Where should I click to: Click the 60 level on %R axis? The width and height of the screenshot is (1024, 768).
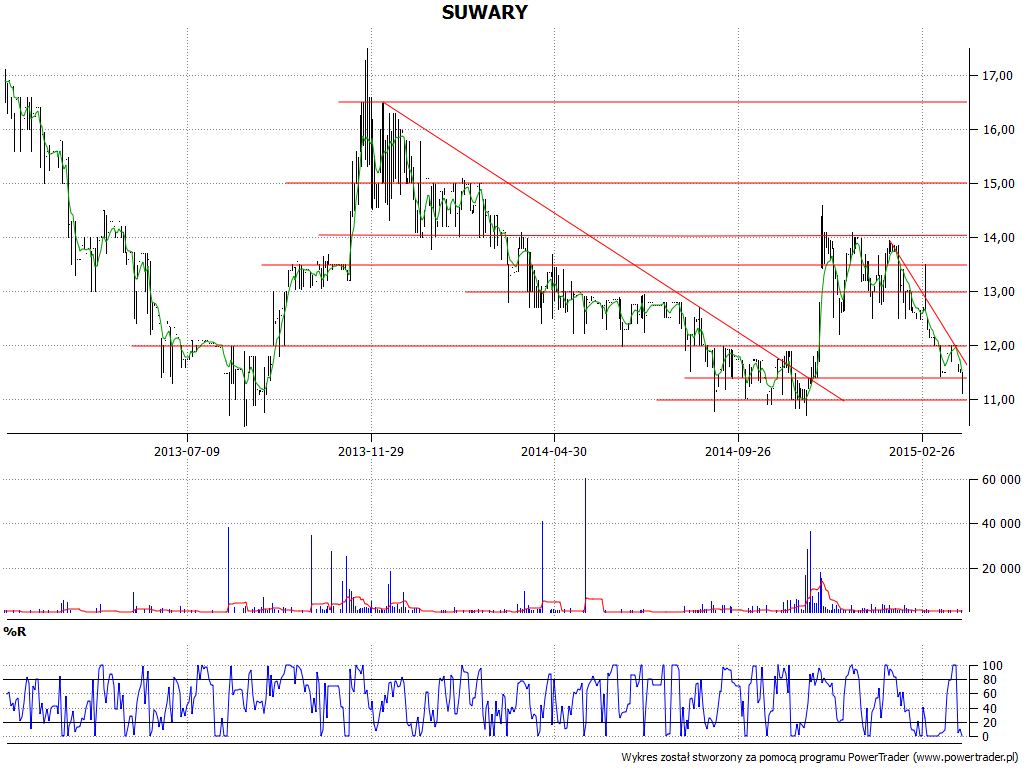(x=989, y=694)
